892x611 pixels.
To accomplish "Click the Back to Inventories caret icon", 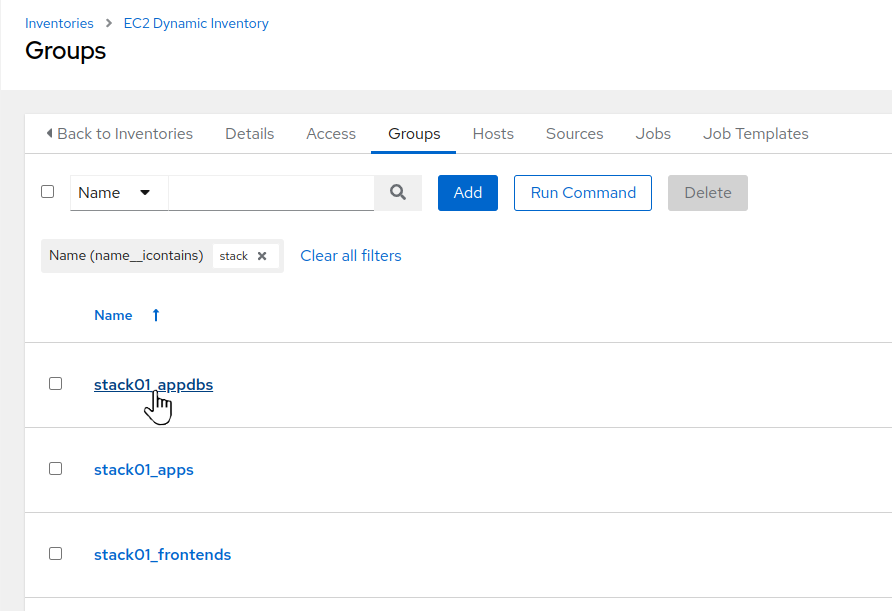I will [x=49, y=133].
